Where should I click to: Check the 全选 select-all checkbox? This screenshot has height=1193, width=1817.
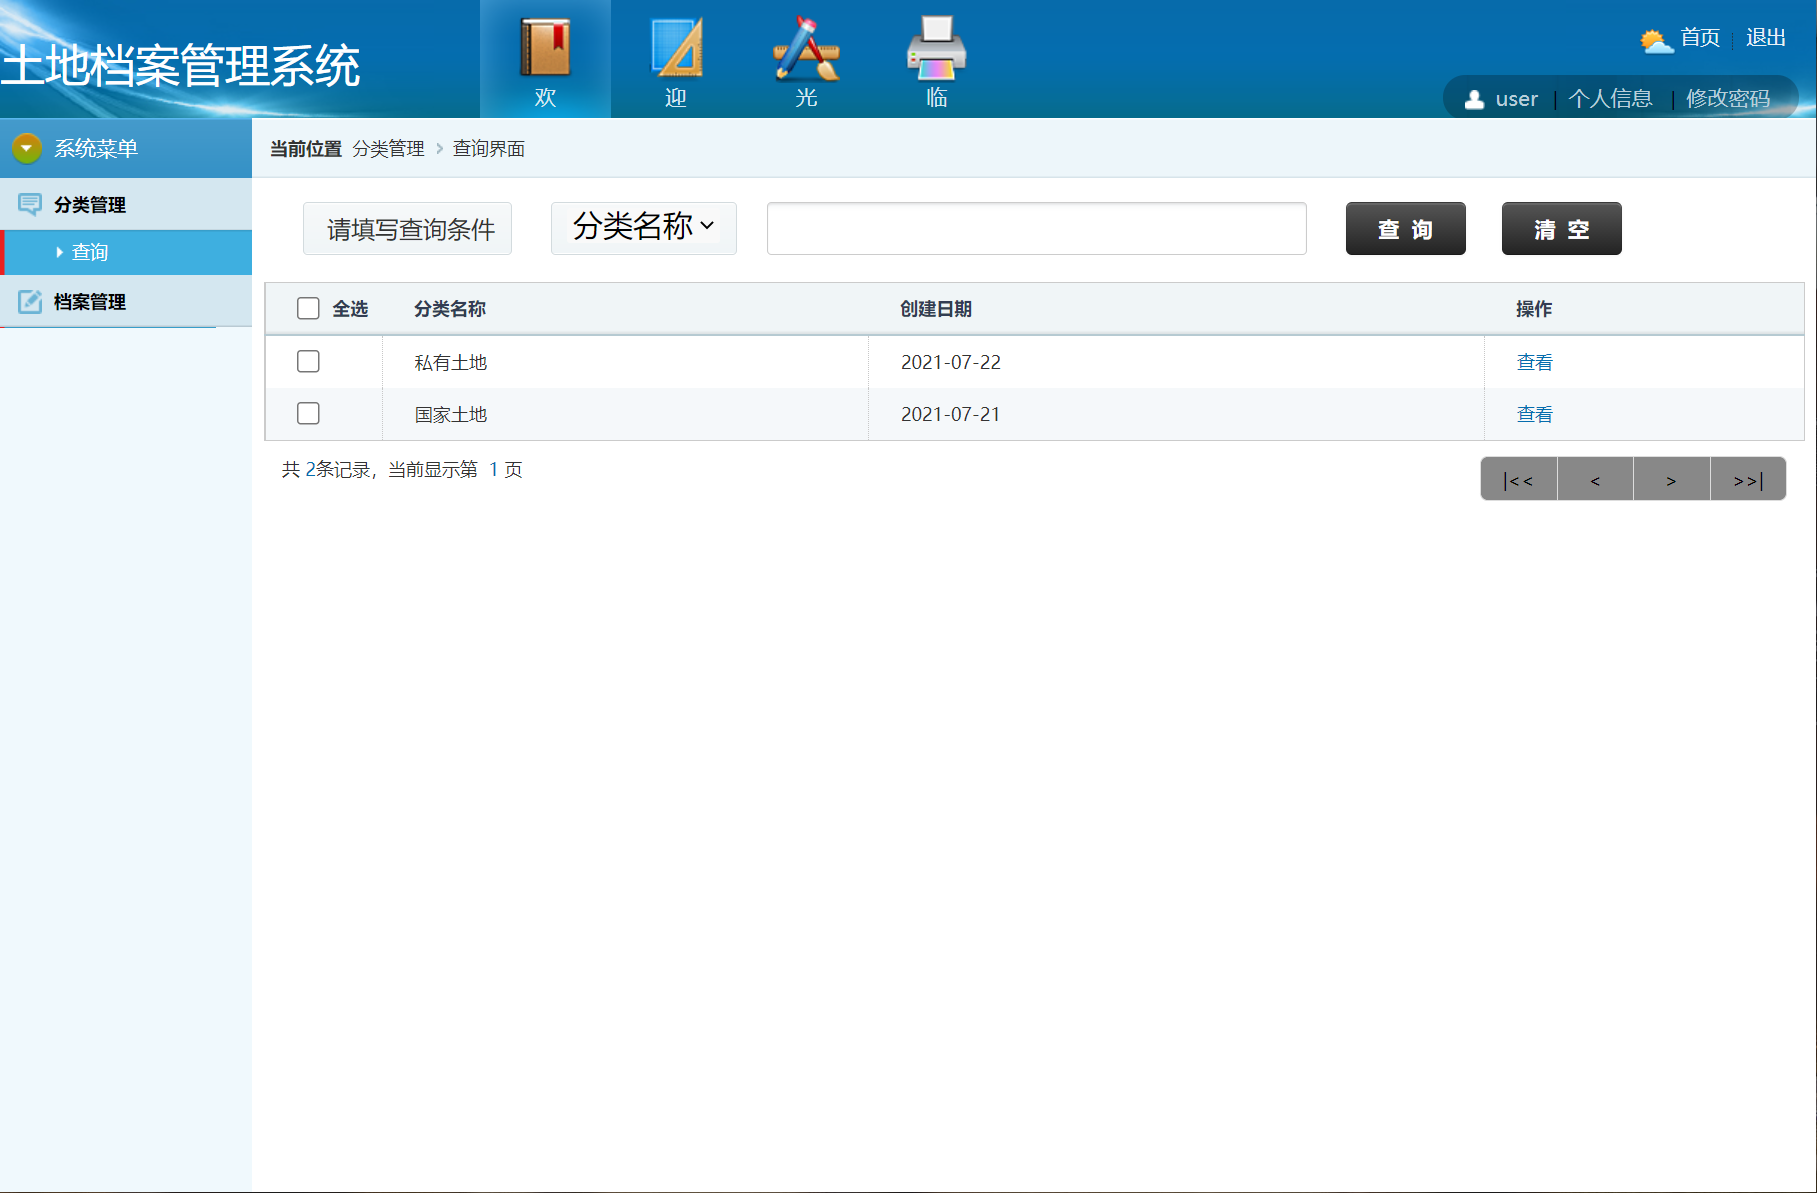308,309
